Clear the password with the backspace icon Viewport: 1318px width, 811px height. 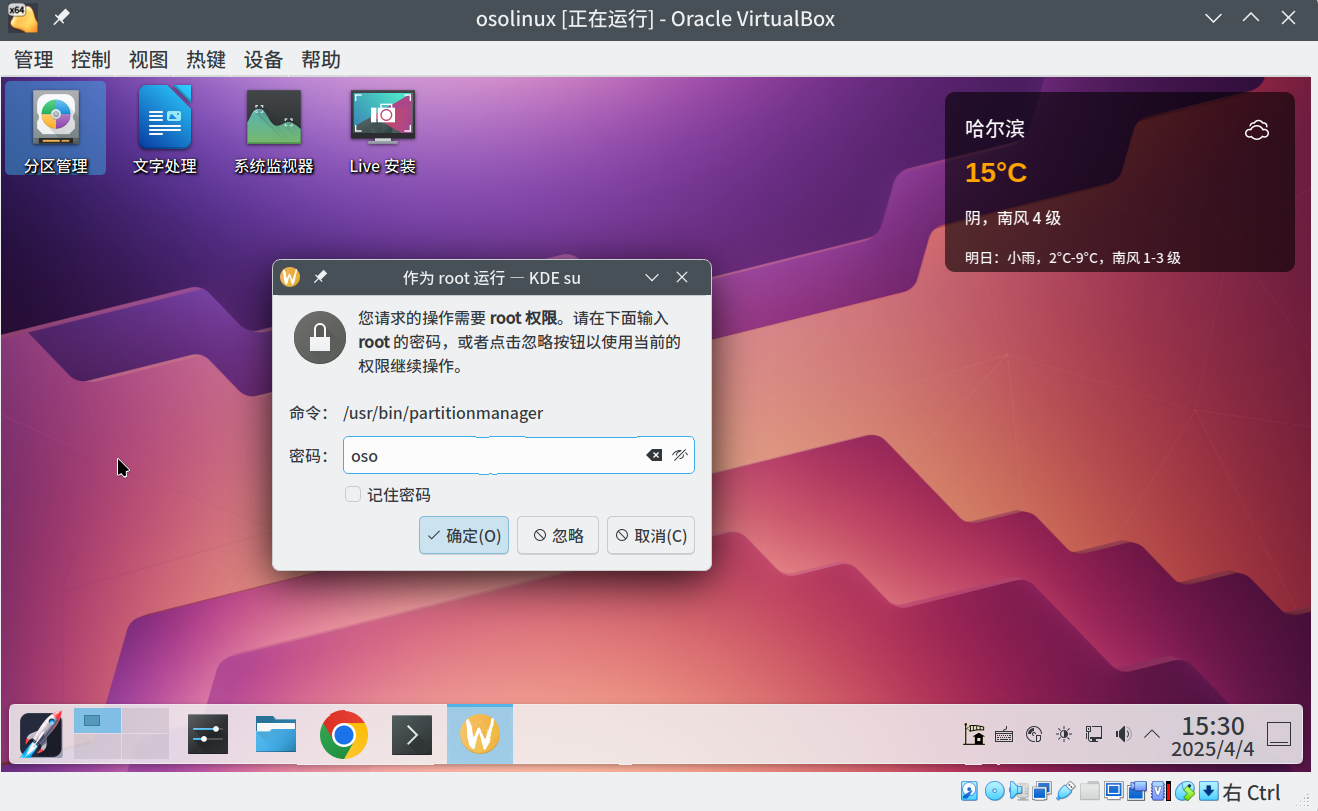654,455
